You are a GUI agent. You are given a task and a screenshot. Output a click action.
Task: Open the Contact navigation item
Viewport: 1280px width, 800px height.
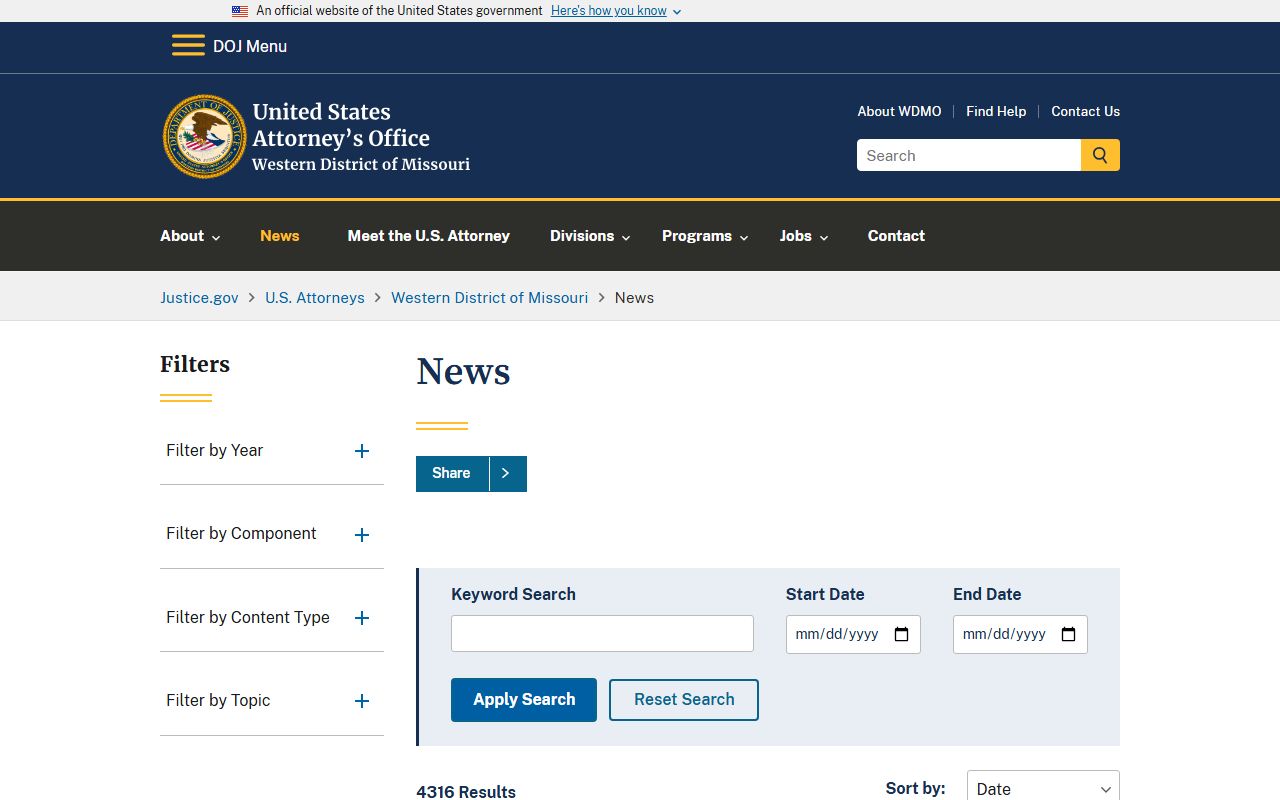tap(896, 236)
